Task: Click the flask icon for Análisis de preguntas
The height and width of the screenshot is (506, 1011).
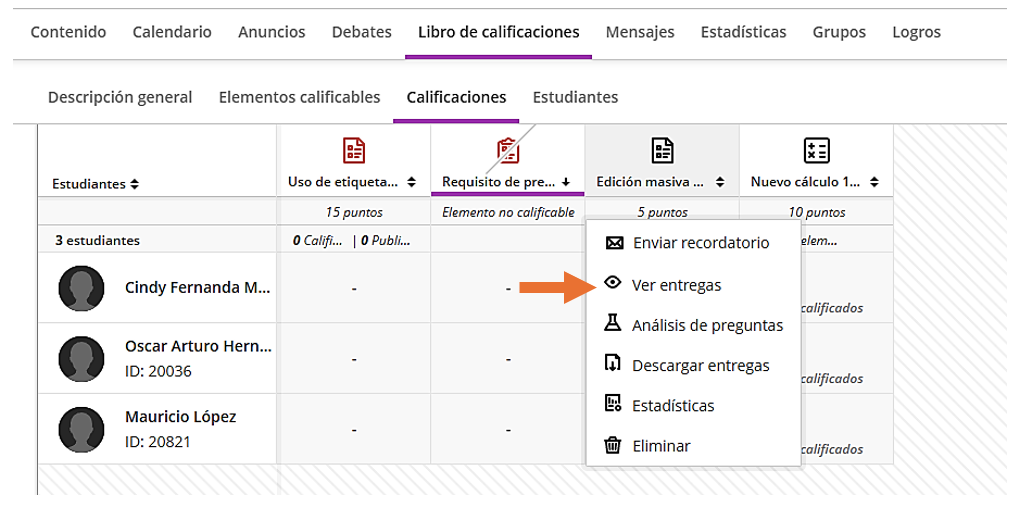Action: (x=614, y=324)
